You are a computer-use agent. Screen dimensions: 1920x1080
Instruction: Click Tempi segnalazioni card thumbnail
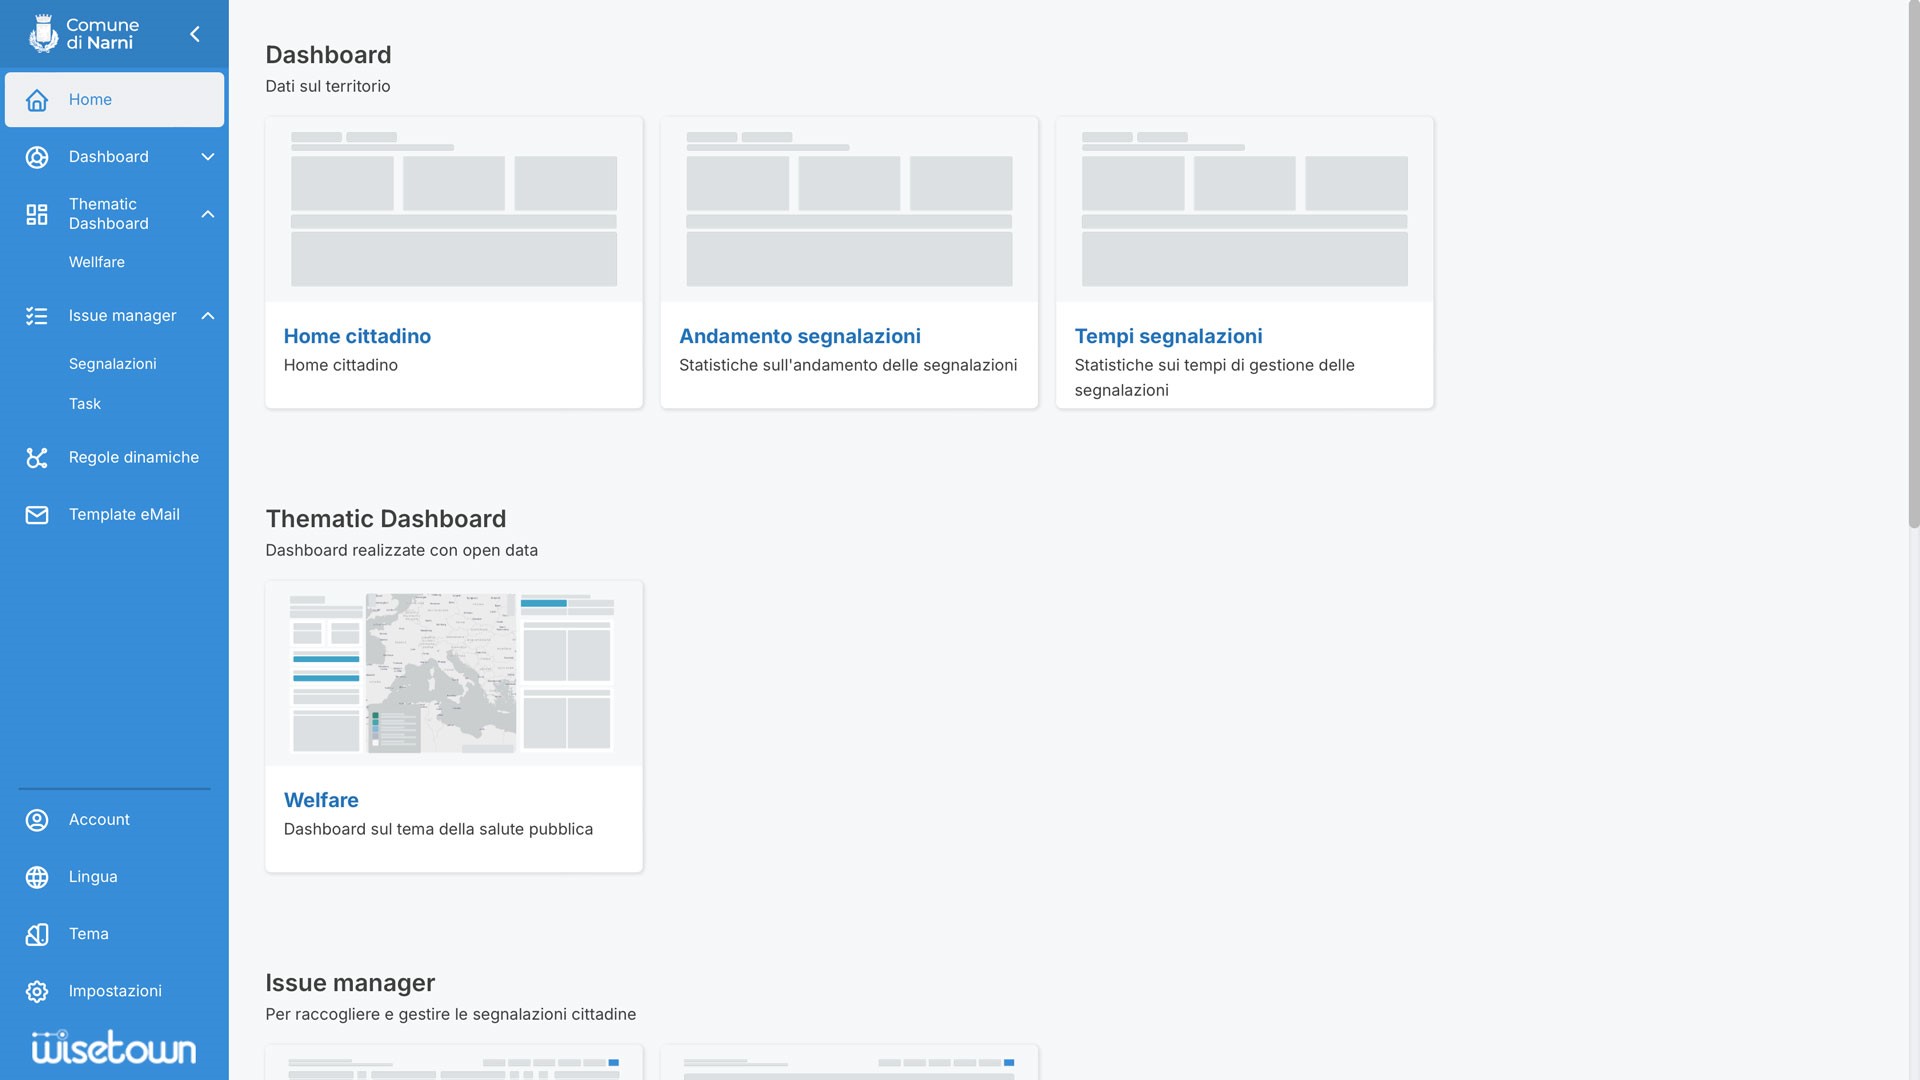point(1245,210)
